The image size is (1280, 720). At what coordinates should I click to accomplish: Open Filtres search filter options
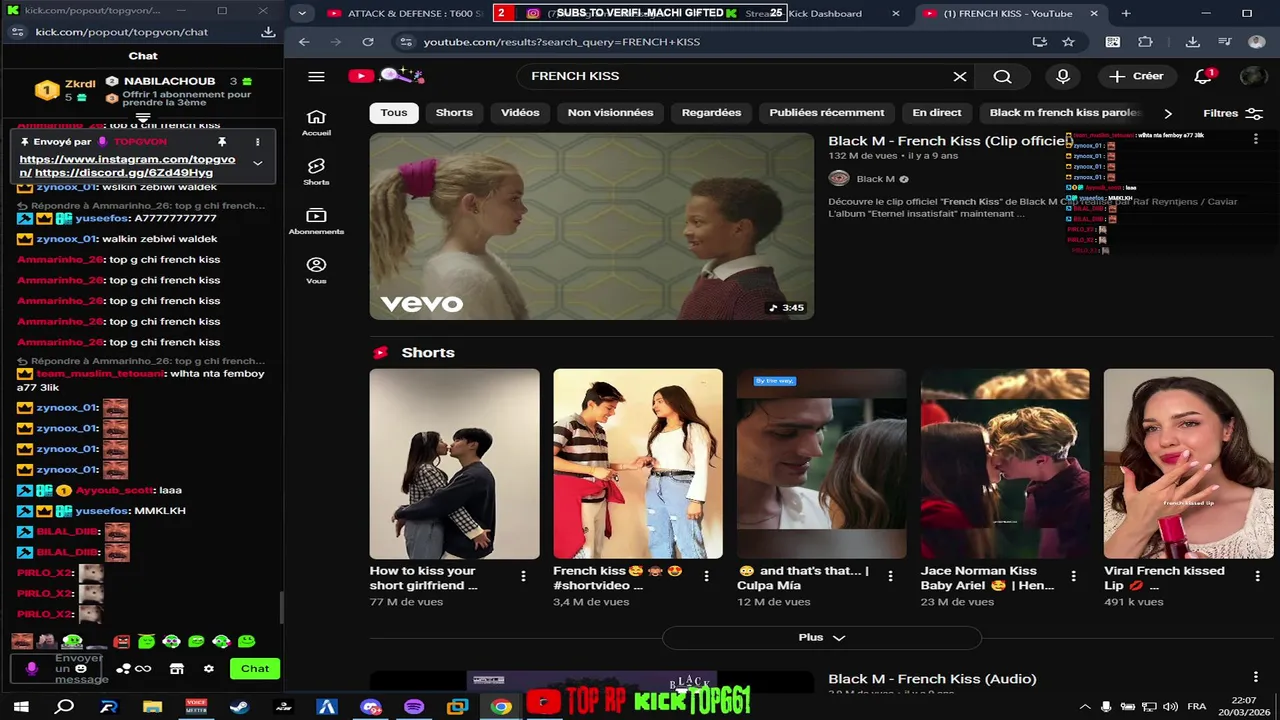click(1232, 113)
